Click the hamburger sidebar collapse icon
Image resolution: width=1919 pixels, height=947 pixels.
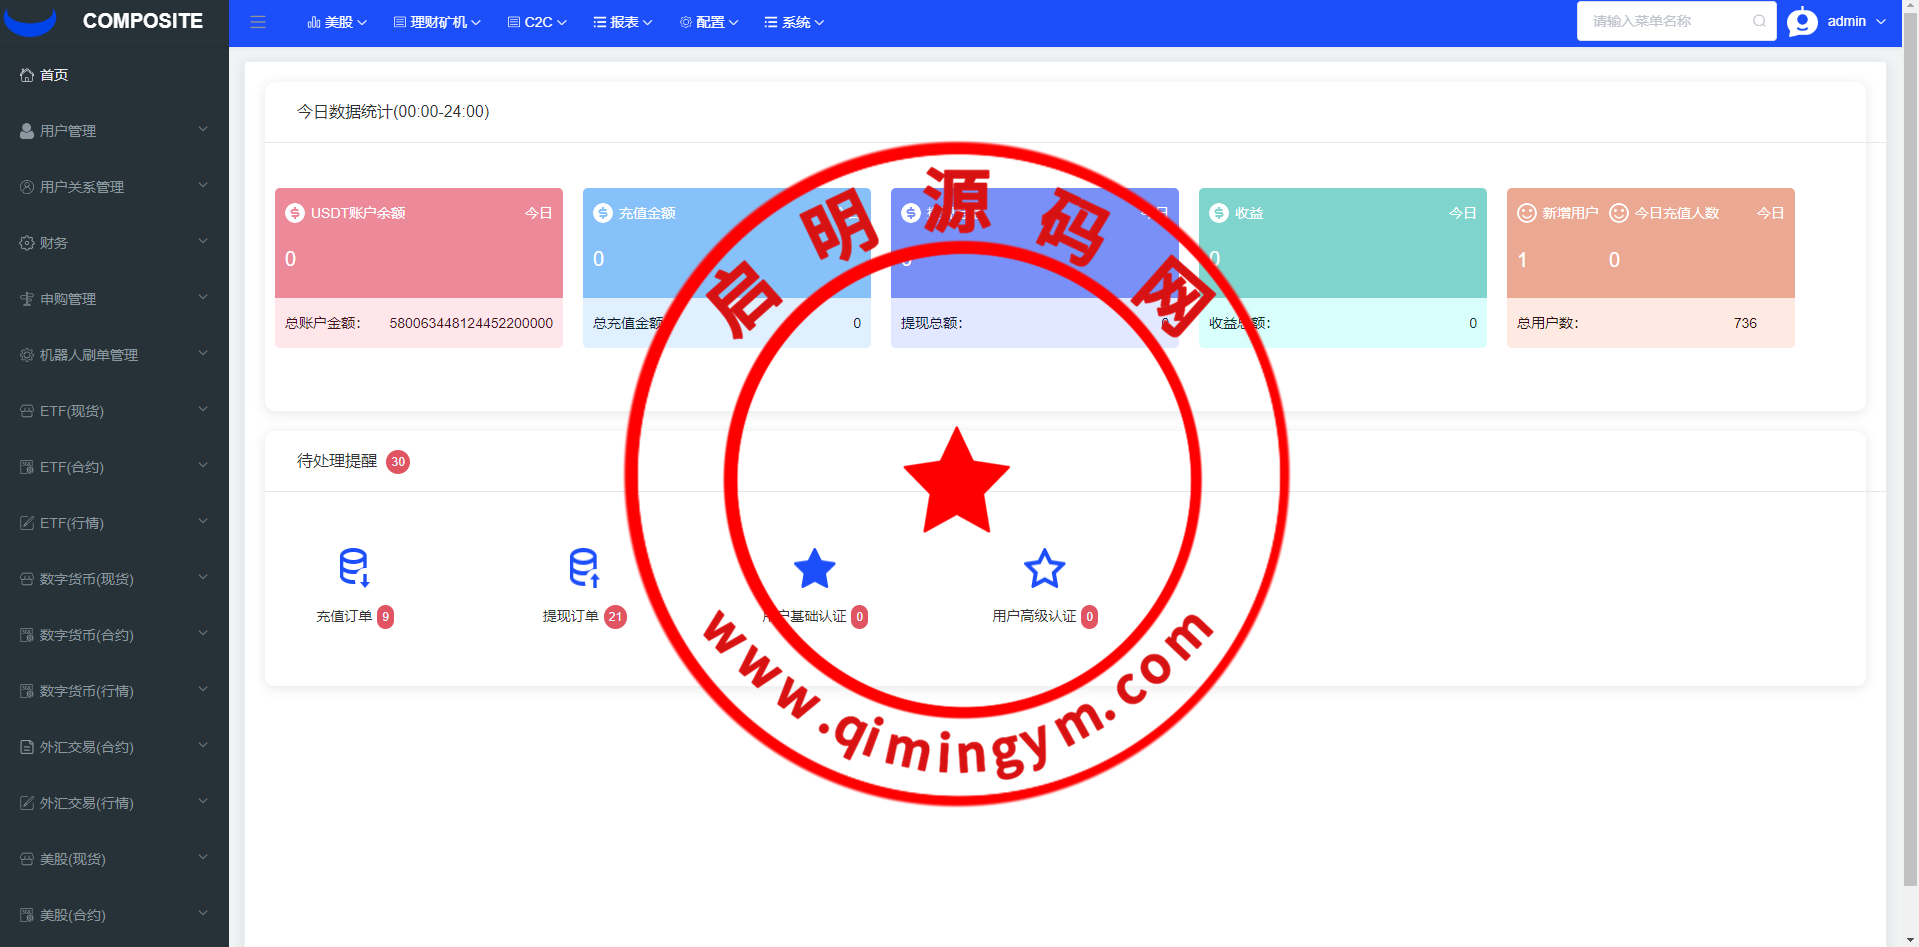[x=258, y=22]
